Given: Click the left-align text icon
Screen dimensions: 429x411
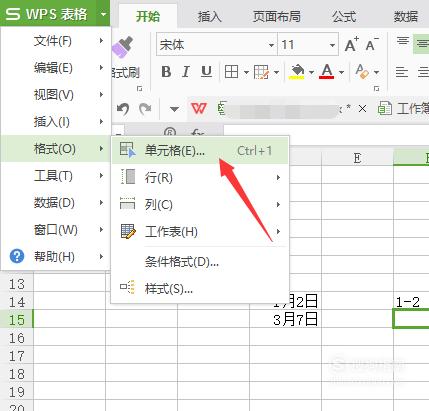Looking at the screenshot, I should (402, 72).
